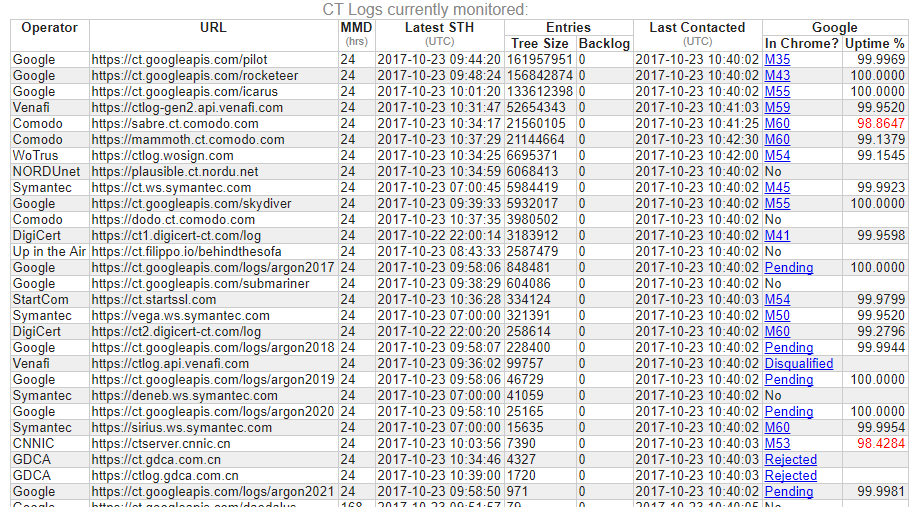Click the M55 link in the skydiver row
Viewport: 917px width, 507px height.
point(777,204)
